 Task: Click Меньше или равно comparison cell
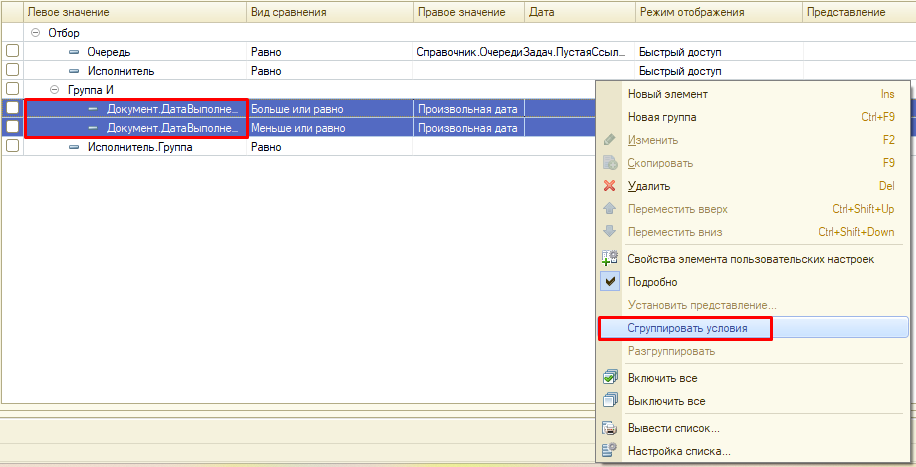pyautogui.click(x=329, y=128)
